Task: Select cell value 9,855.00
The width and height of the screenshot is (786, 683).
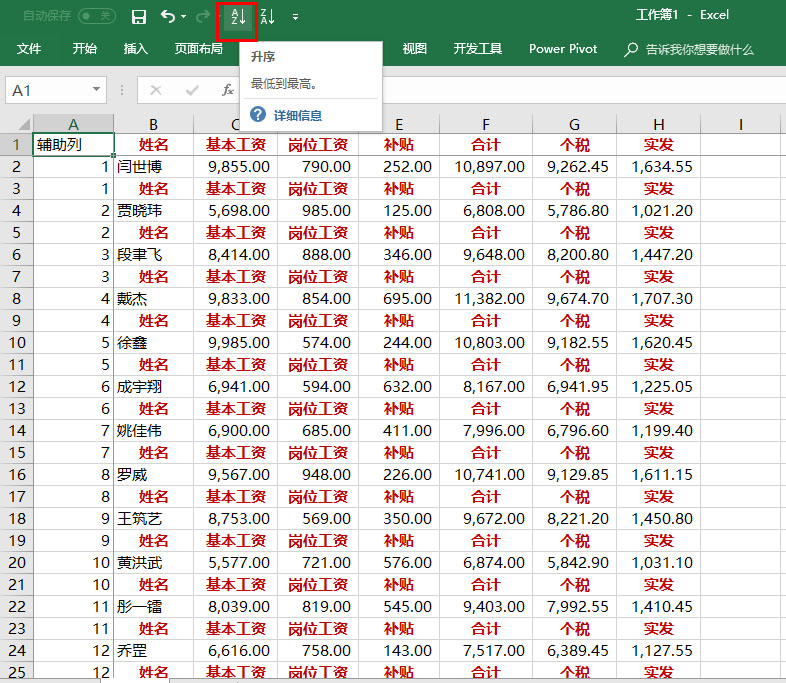Action: click(235, 167)
